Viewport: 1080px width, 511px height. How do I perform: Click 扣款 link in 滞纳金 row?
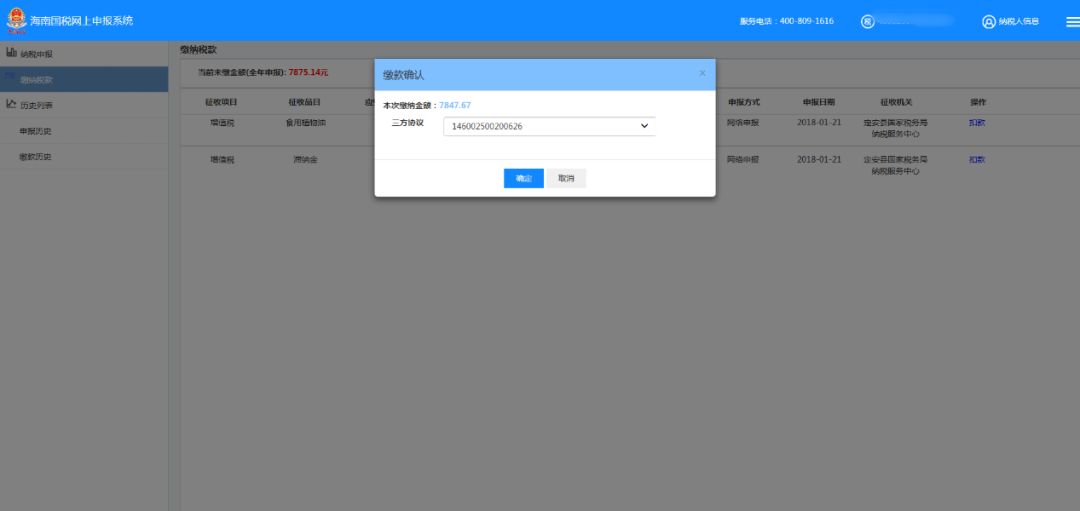(x=977, y=160)
